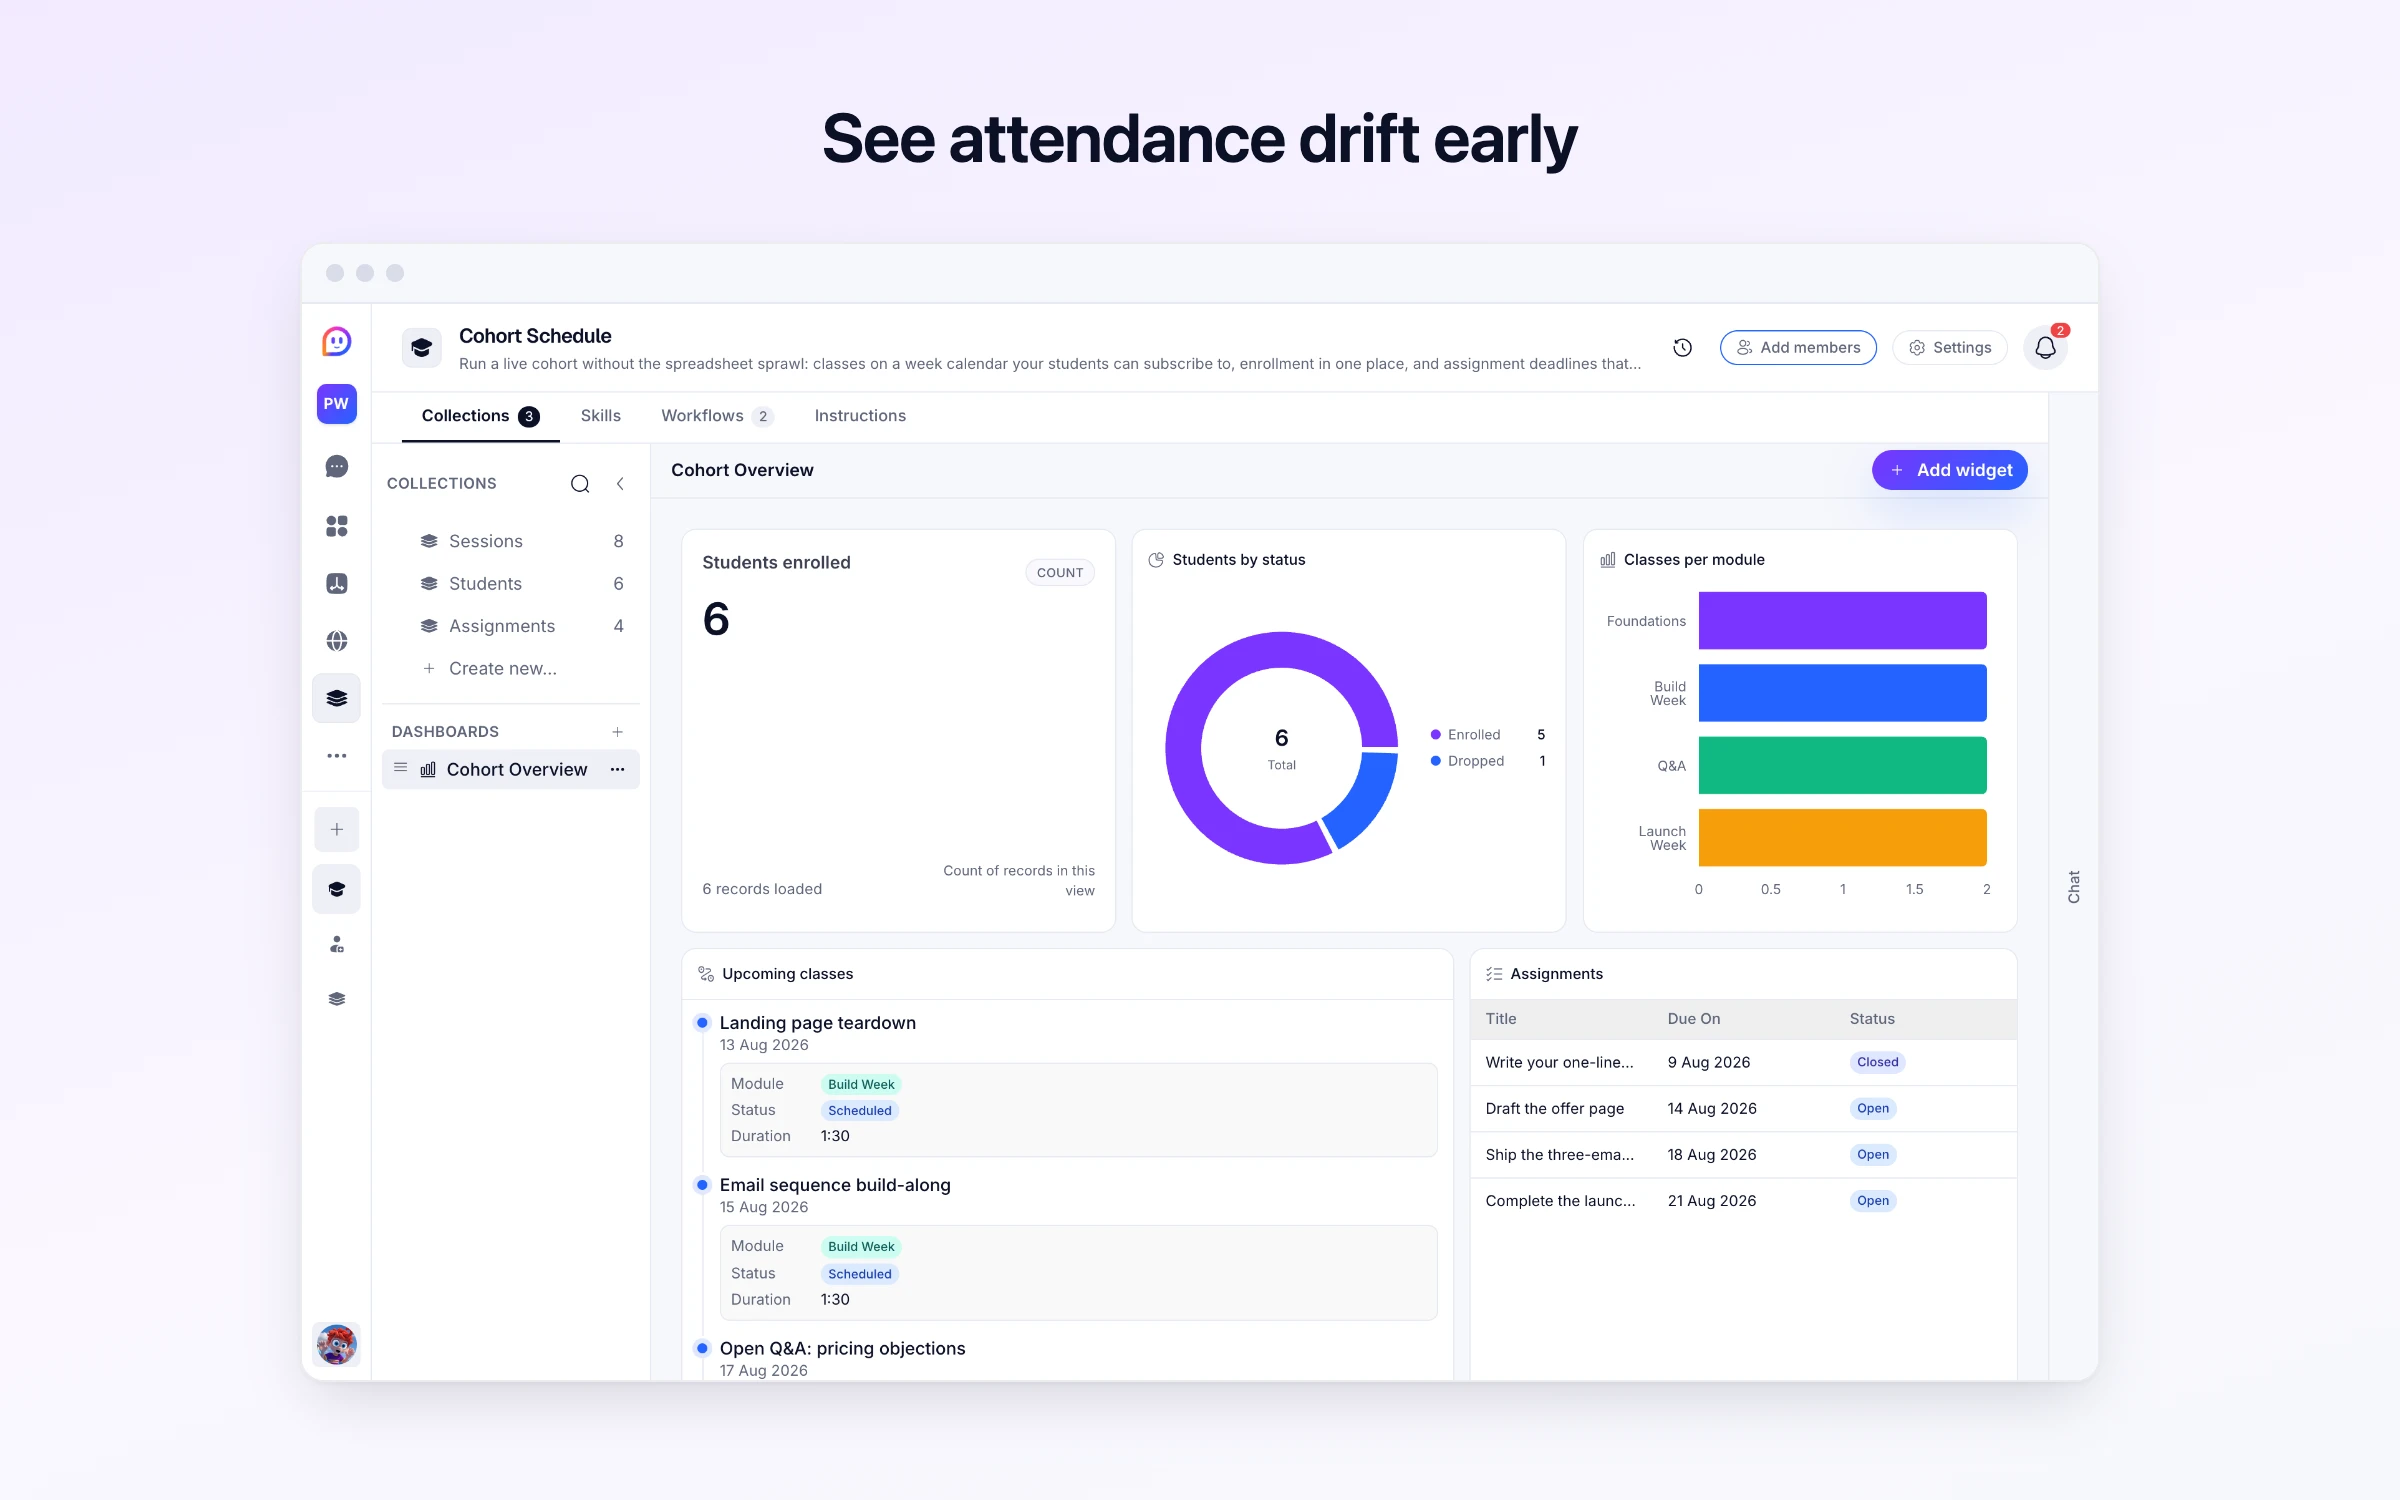Screen dimensions: 2400x1500
Task: Open Cohort Overview dashboard options menu
Action: point(617,769)
